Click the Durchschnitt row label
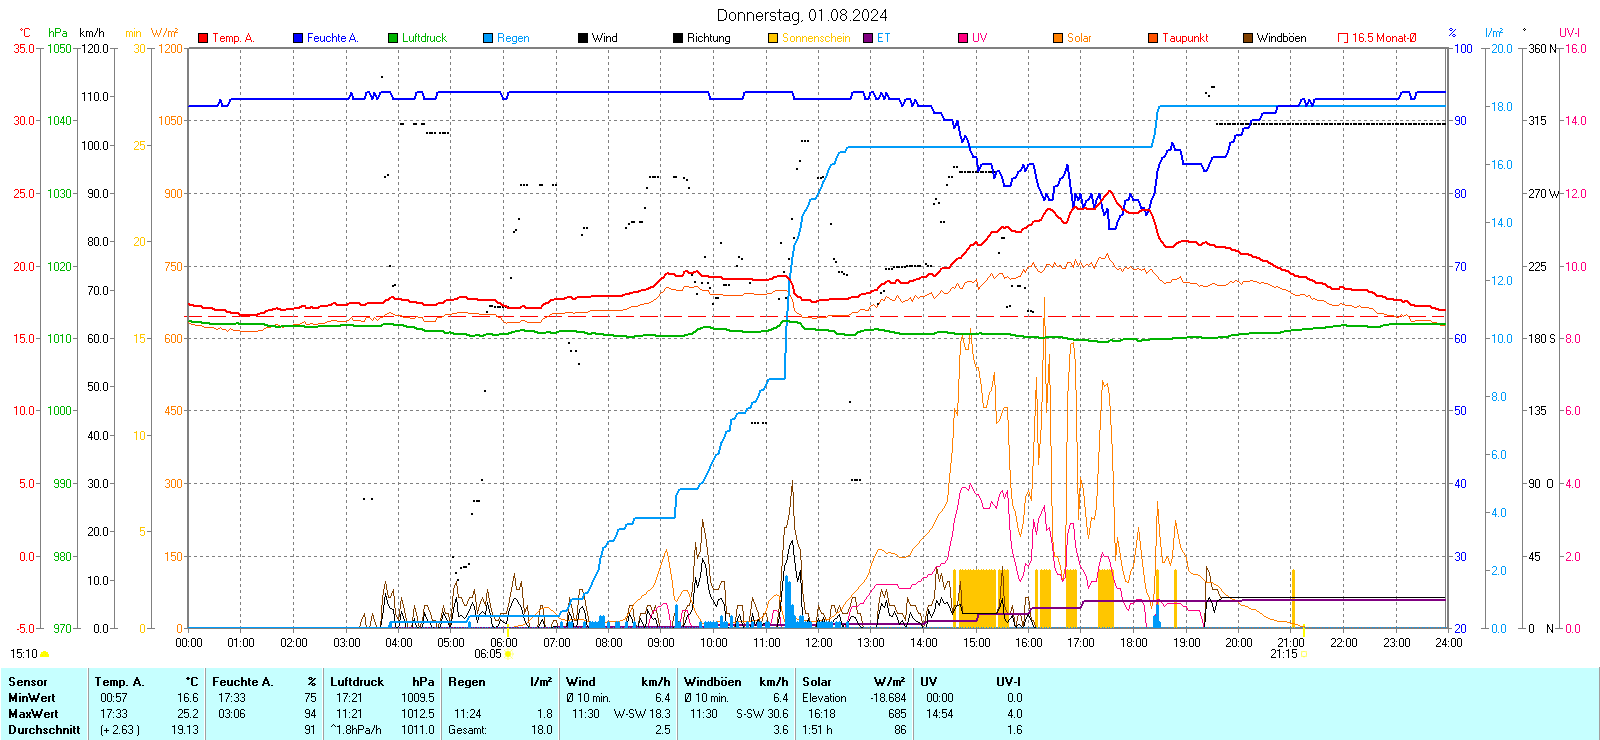The height and width of the screenshot is (740, 1600). [x=44, y=730]
